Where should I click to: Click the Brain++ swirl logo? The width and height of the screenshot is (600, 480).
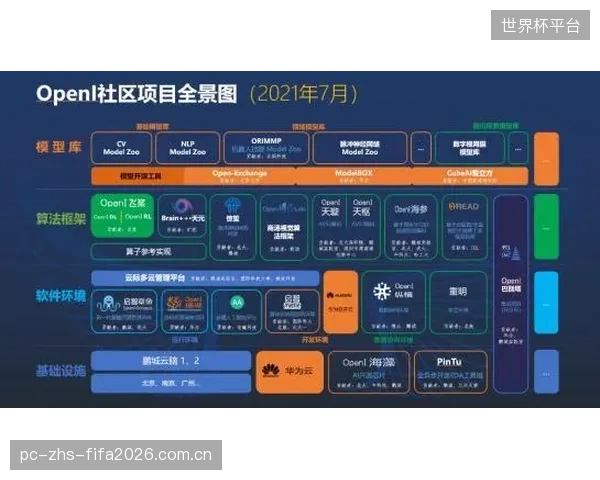pos(182,206)
